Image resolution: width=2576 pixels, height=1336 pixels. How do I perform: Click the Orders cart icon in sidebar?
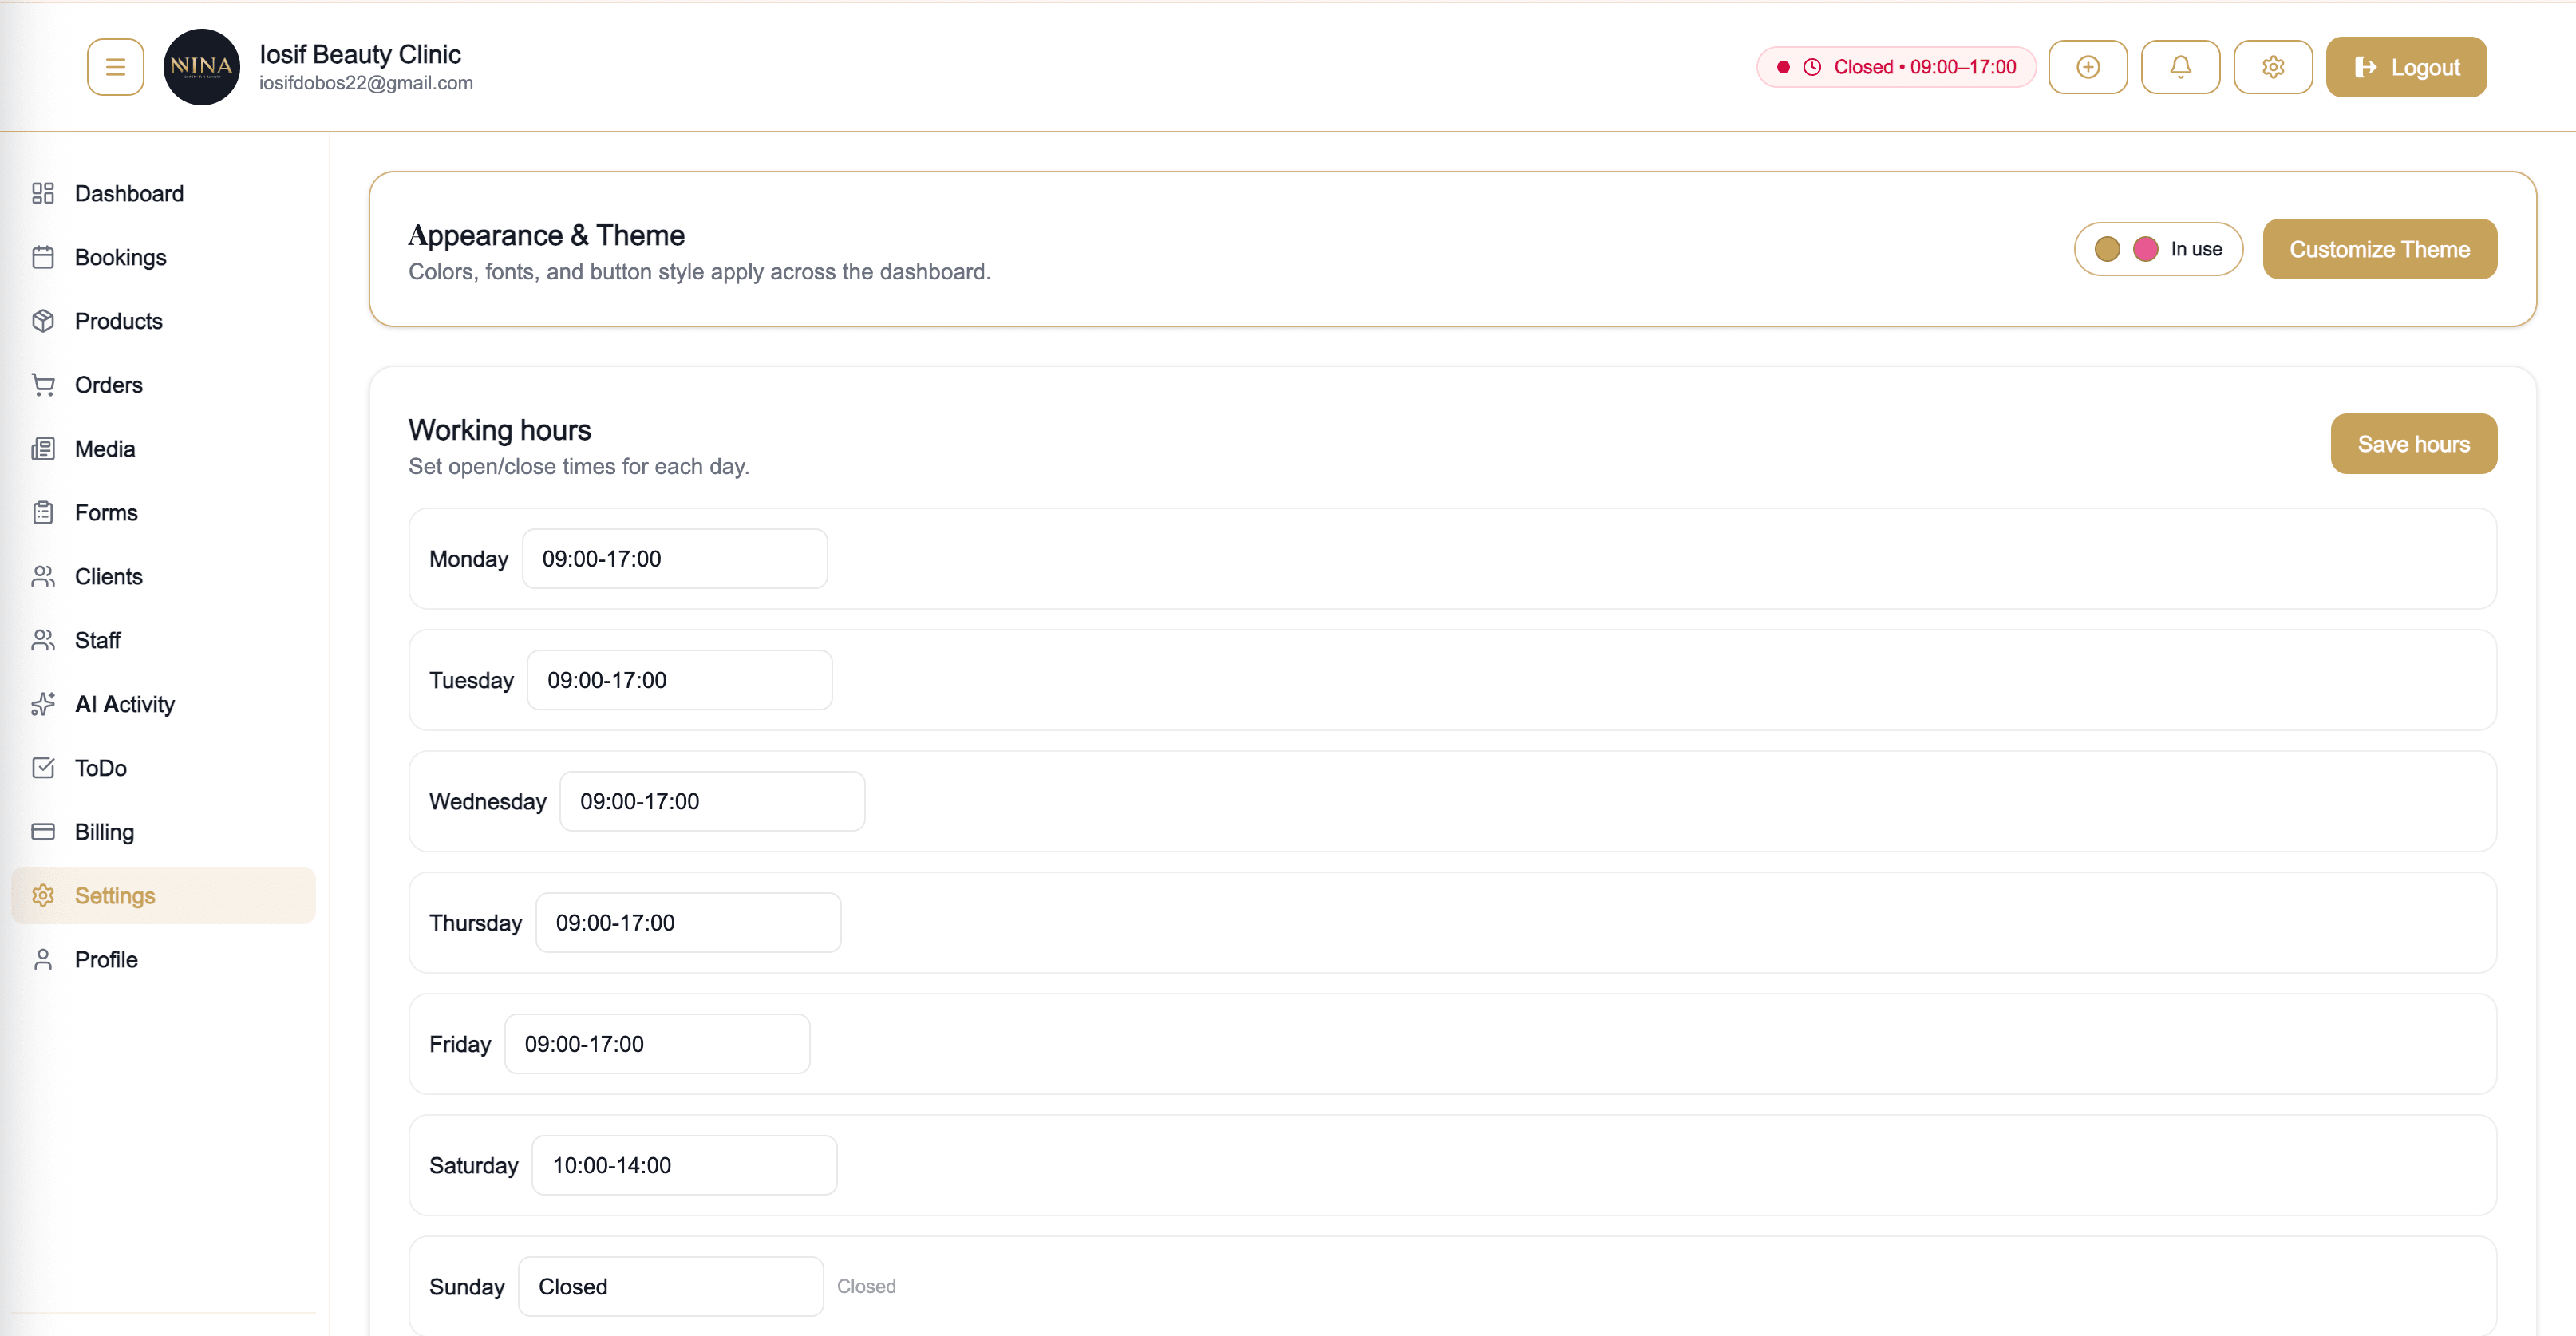[43, 385]
